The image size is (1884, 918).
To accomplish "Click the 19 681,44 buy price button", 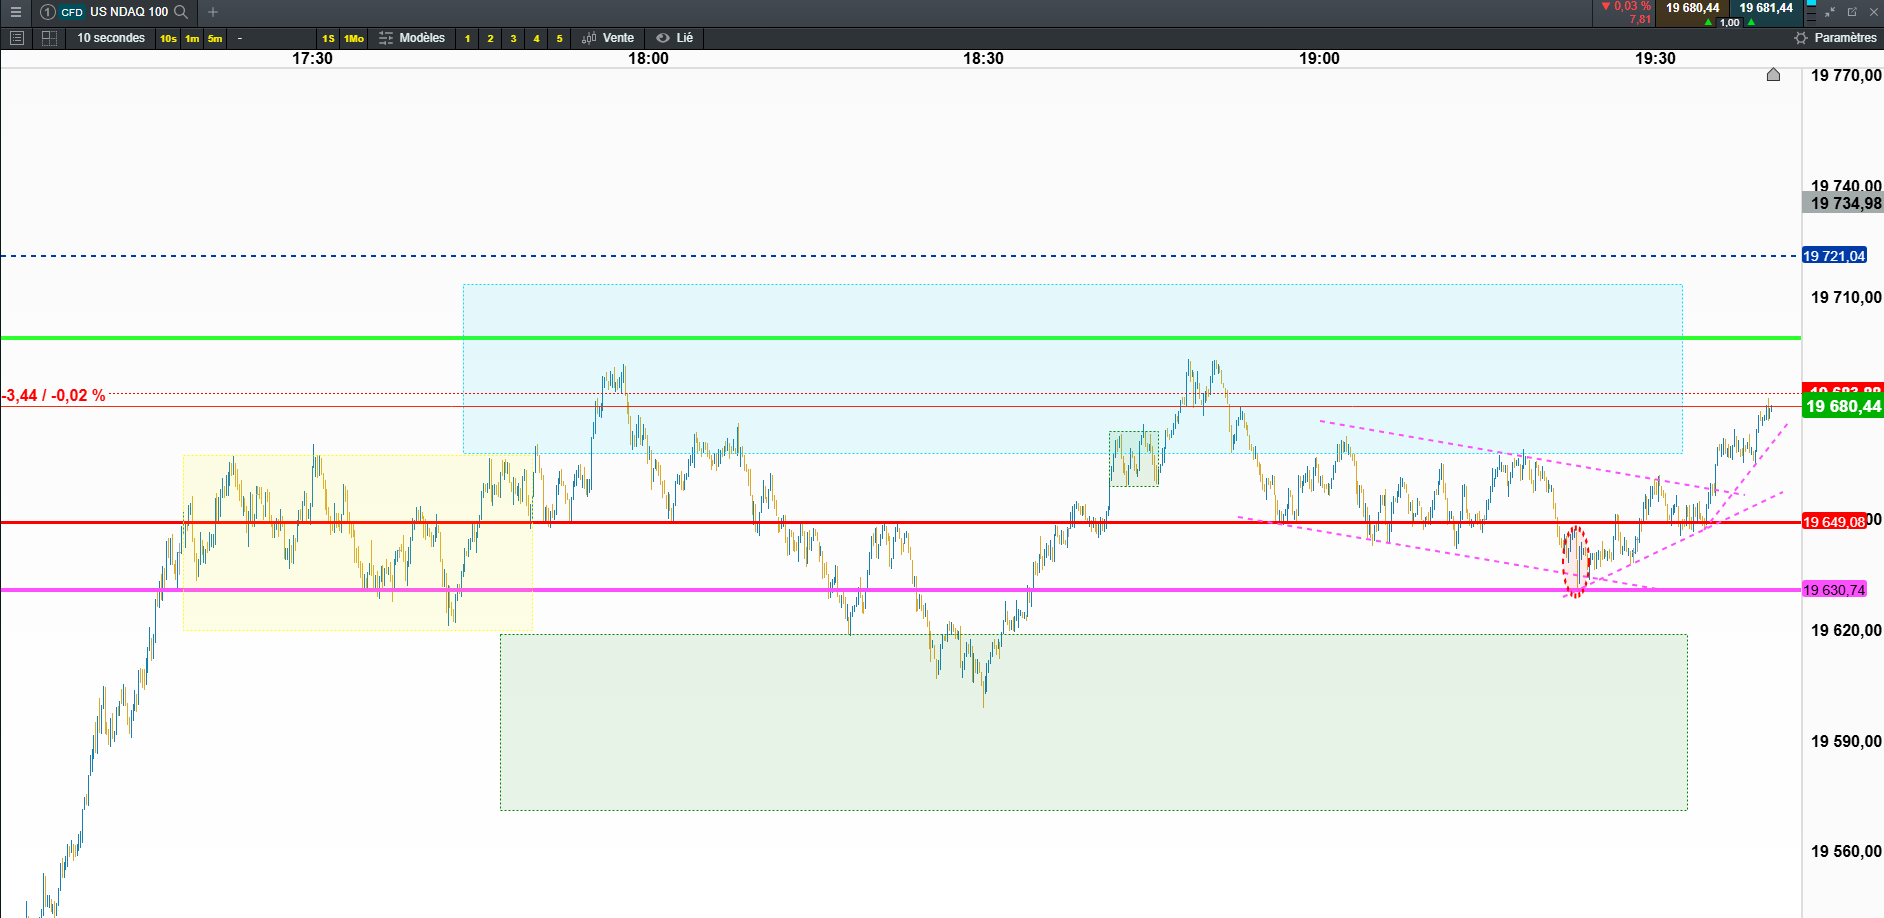I will click(1766, 13).
